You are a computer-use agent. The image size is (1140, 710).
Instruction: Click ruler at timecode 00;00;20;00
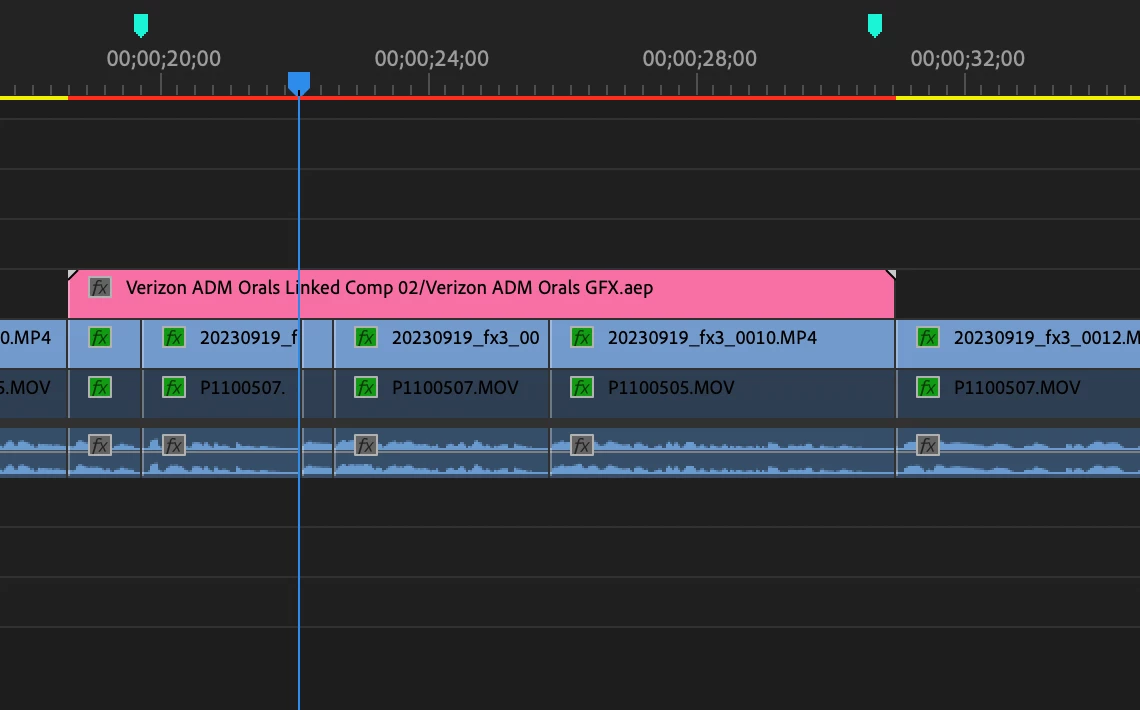[164, 59]
